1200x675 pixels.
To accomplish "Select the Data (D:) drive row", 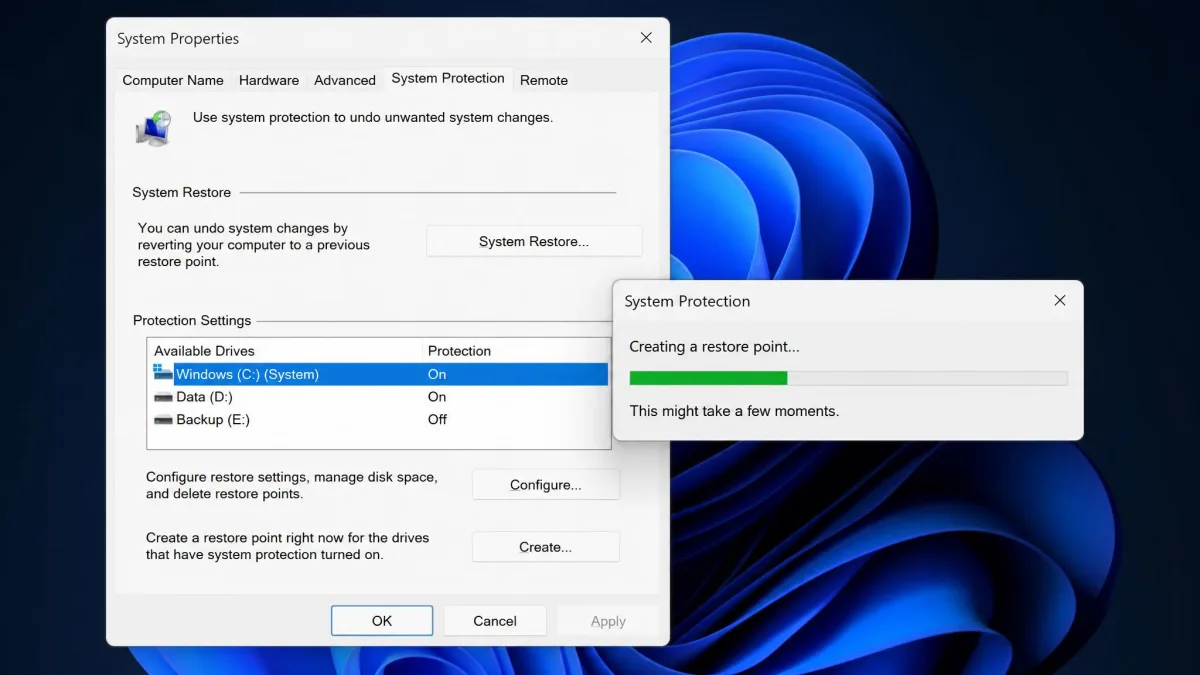I will tap(379, 397).
